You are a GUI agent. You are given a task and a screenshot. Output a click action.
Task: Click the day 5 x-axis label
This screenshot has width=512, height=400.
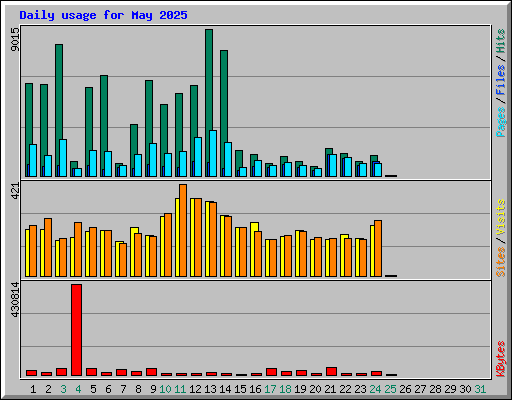(x=93, y=389)
